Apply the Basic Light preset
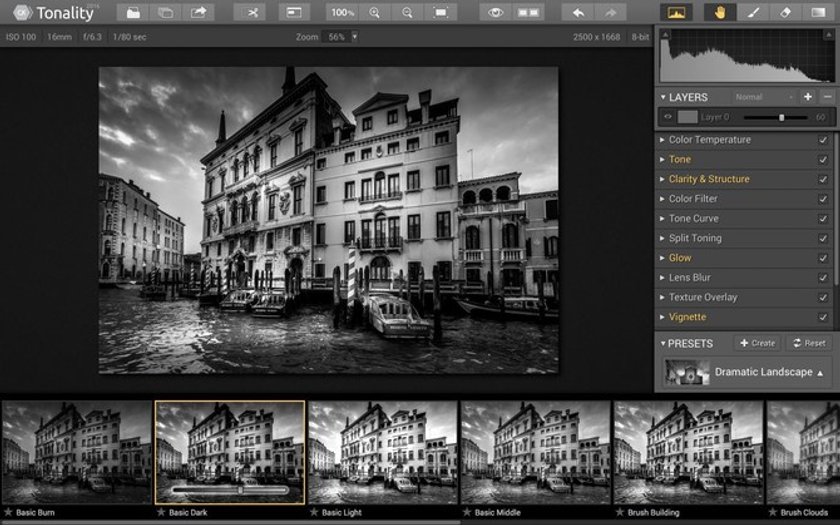 [x=382, y=453]
